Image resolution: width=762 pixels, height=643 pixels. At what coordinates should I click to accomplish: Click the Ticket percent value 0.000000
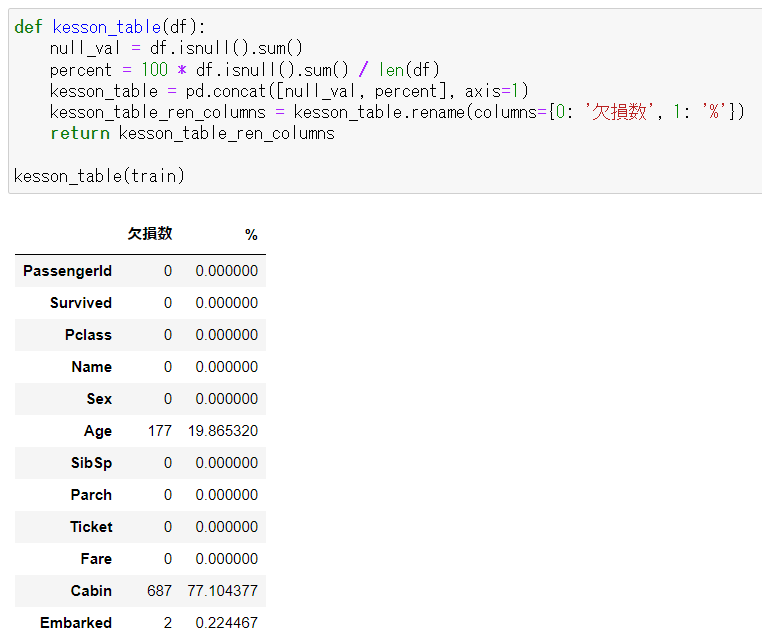(227, 527)
